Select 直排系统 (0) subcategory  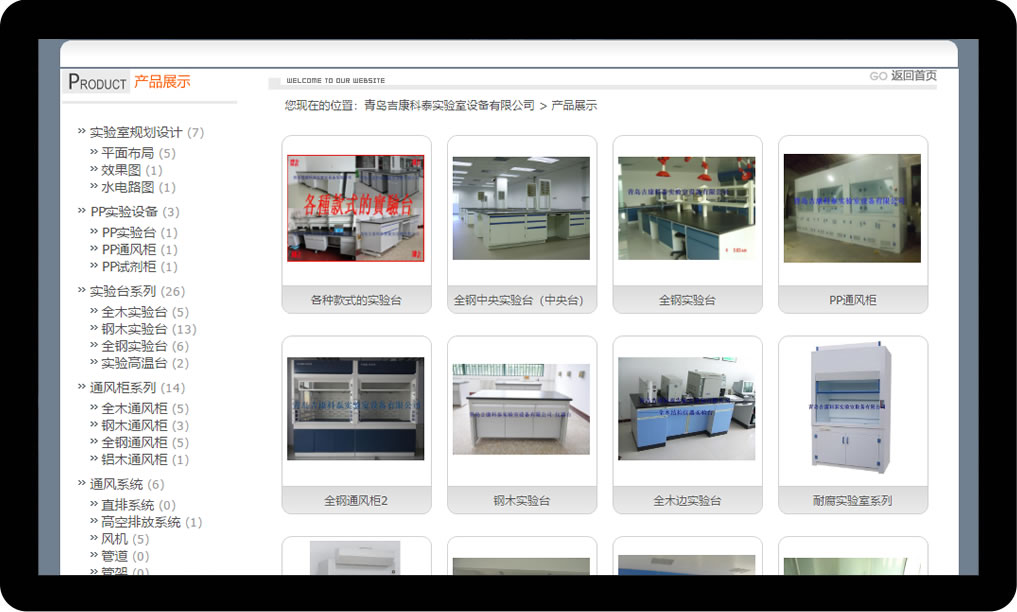pyautogui.click(x=138, y=505)
